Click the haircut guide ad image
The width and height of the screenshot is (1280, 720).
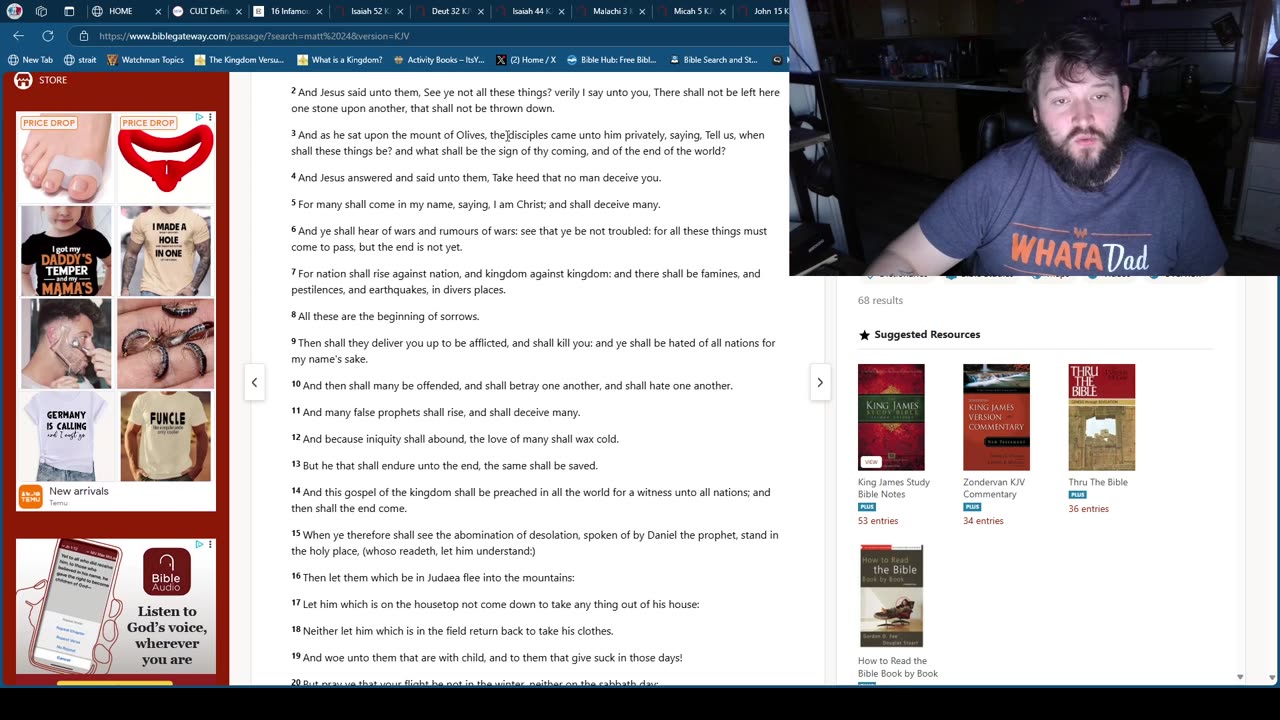66,343
